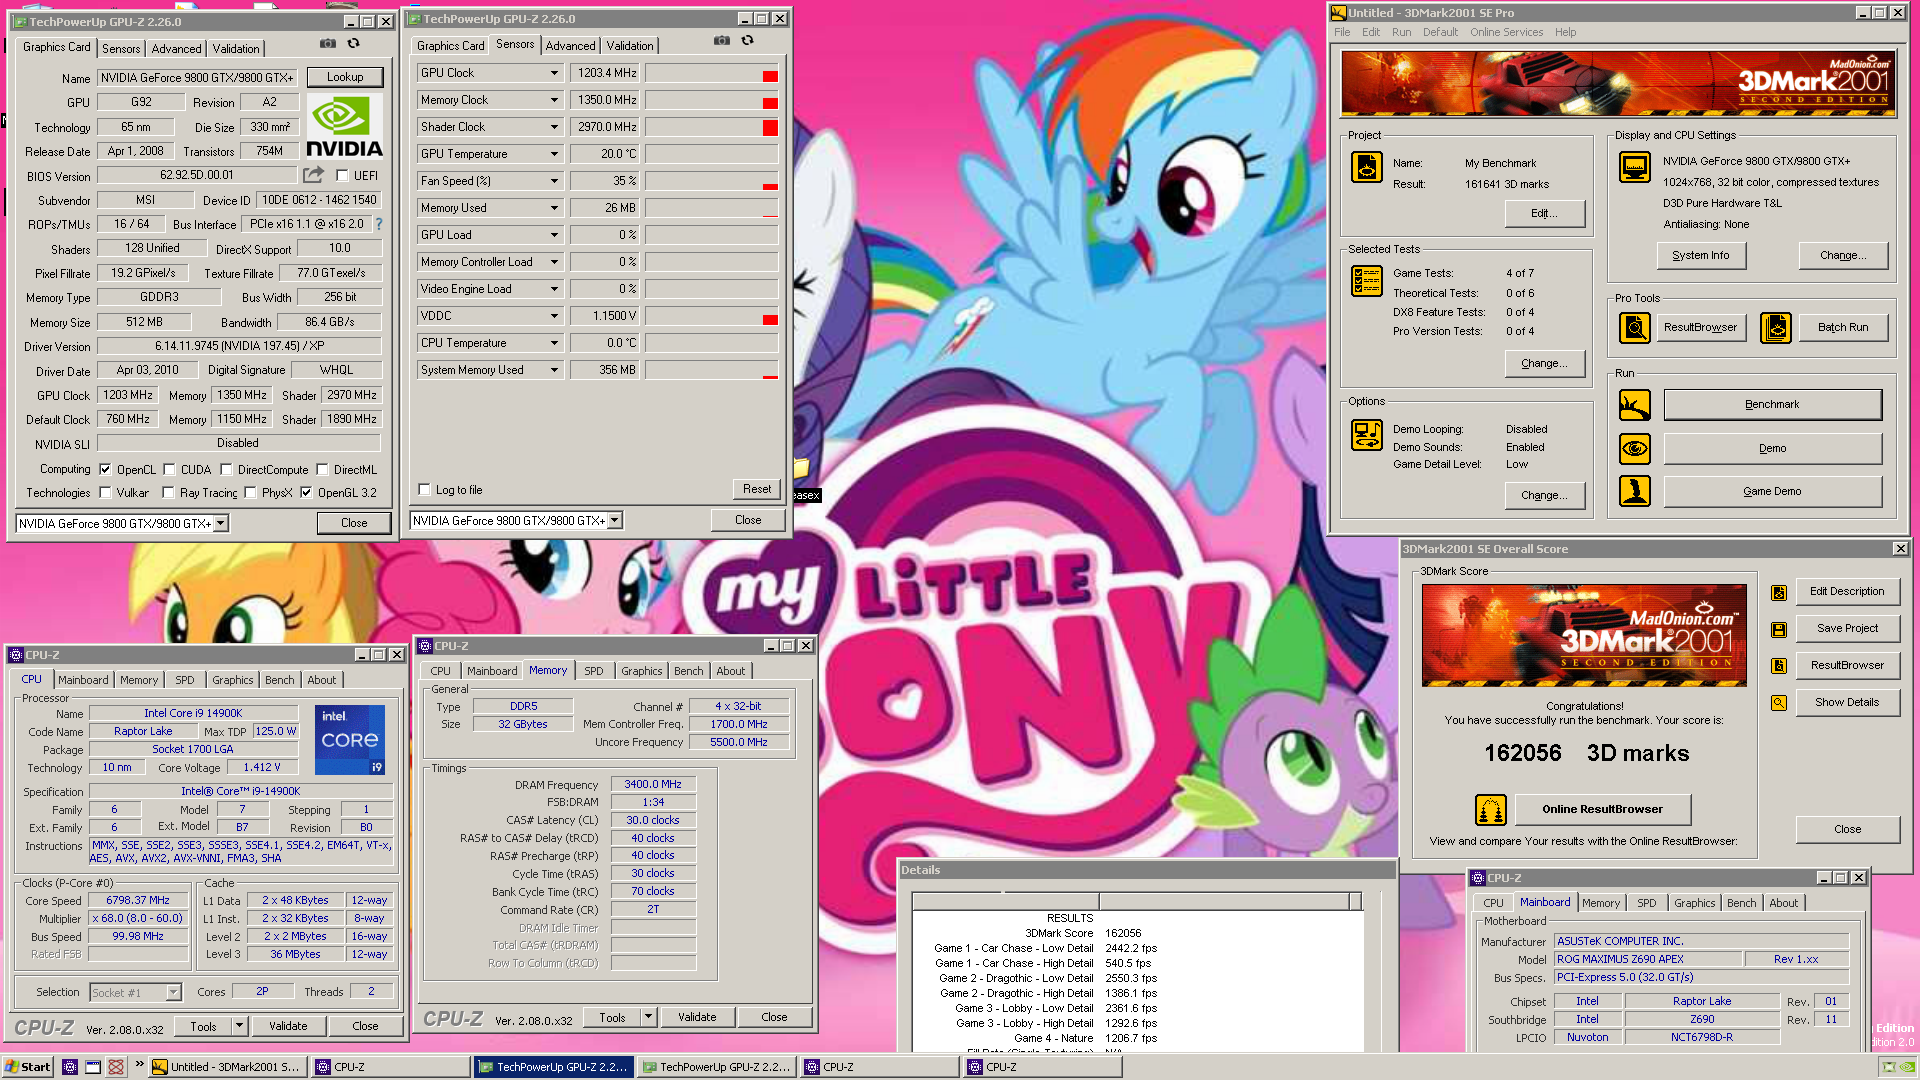The image size is (1920, 1080).
Task: Open Tools dropdown arrow in left CPU-Z
Action: pos(239,1026)
